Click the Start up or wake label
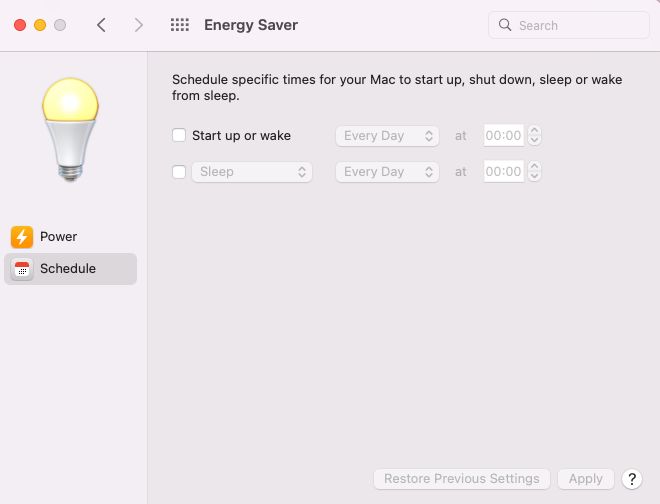Screen dimensions: 660x504 coord(241,136)
